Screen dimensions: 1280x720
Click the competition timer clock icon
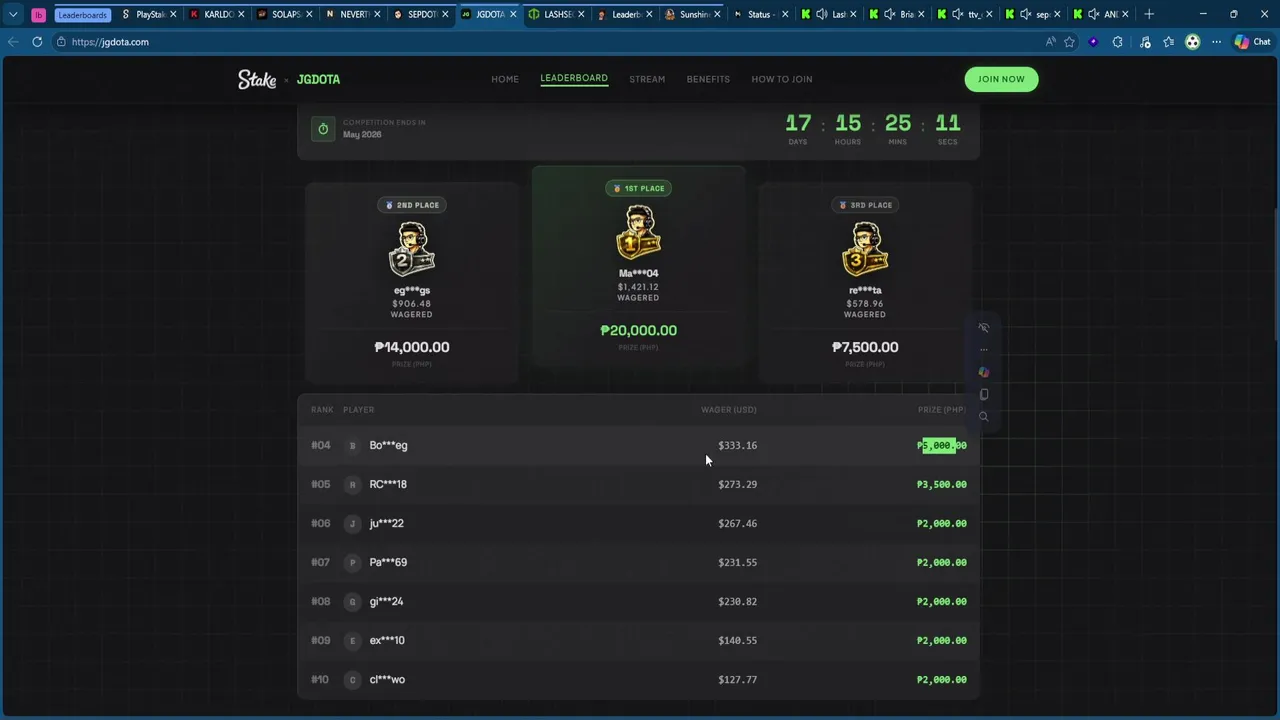tap(323, 129)
